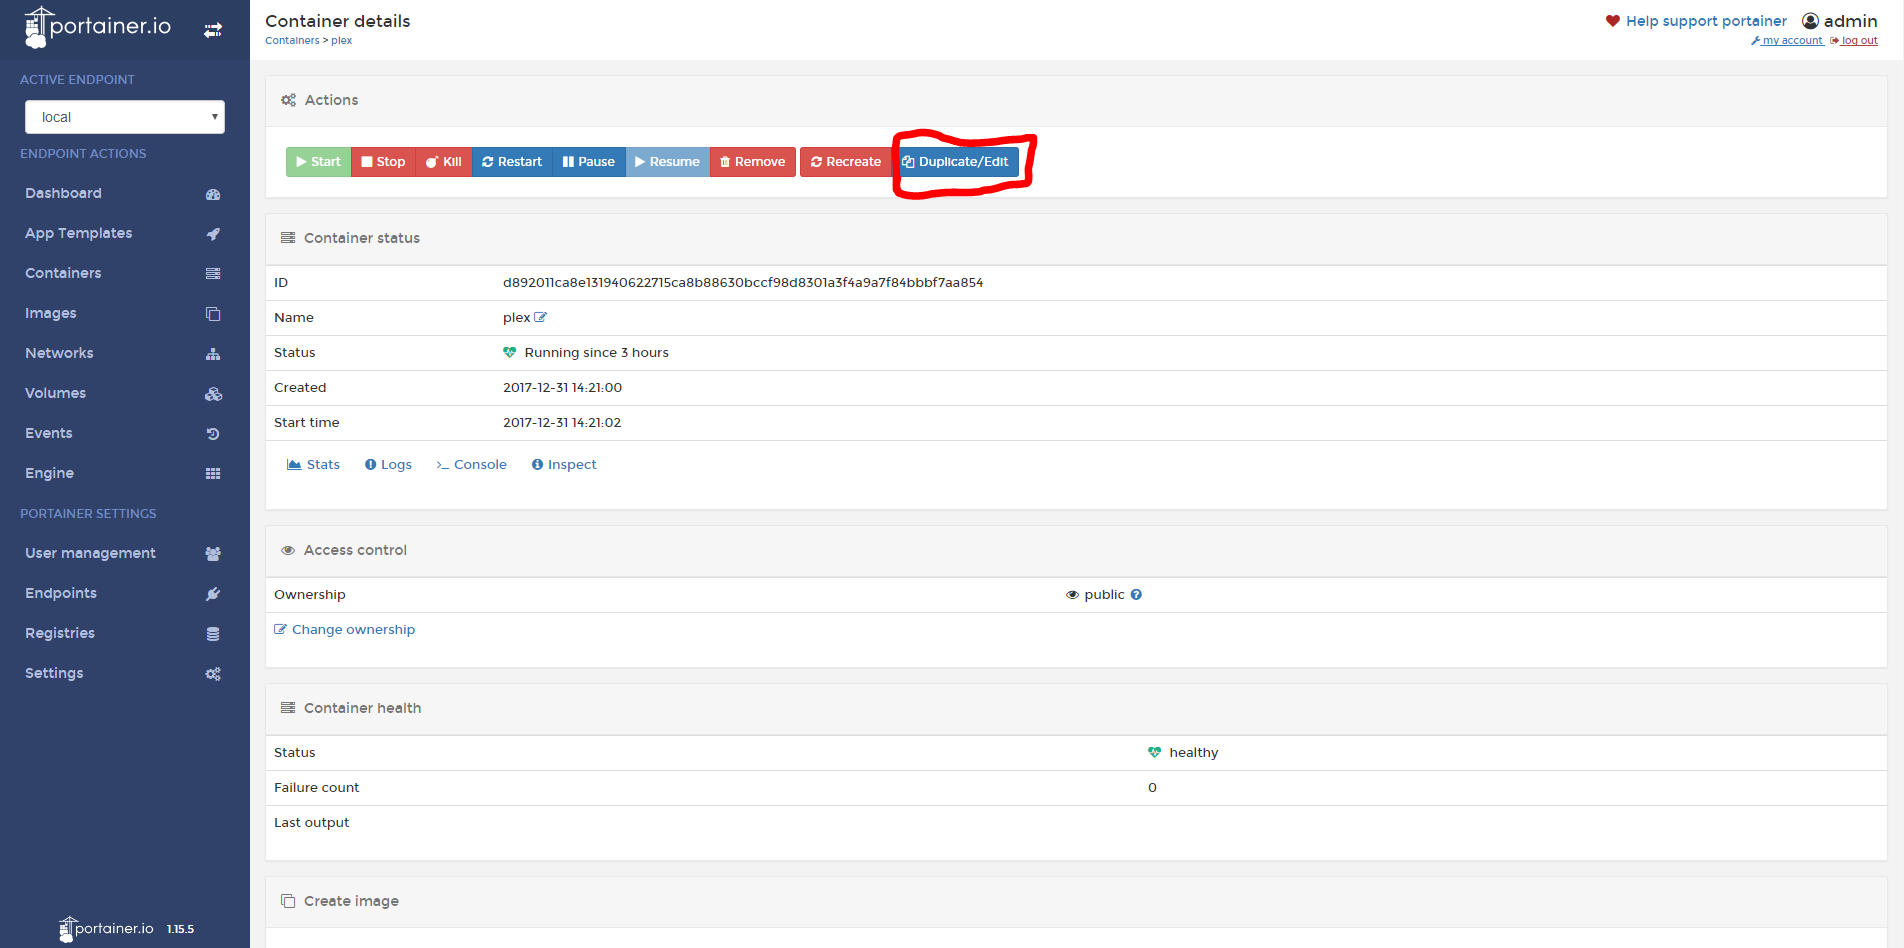The height and width of the screenshot is (948, 1904).
Task: Click the Volumes cubes icon
Action: point(213,394)
